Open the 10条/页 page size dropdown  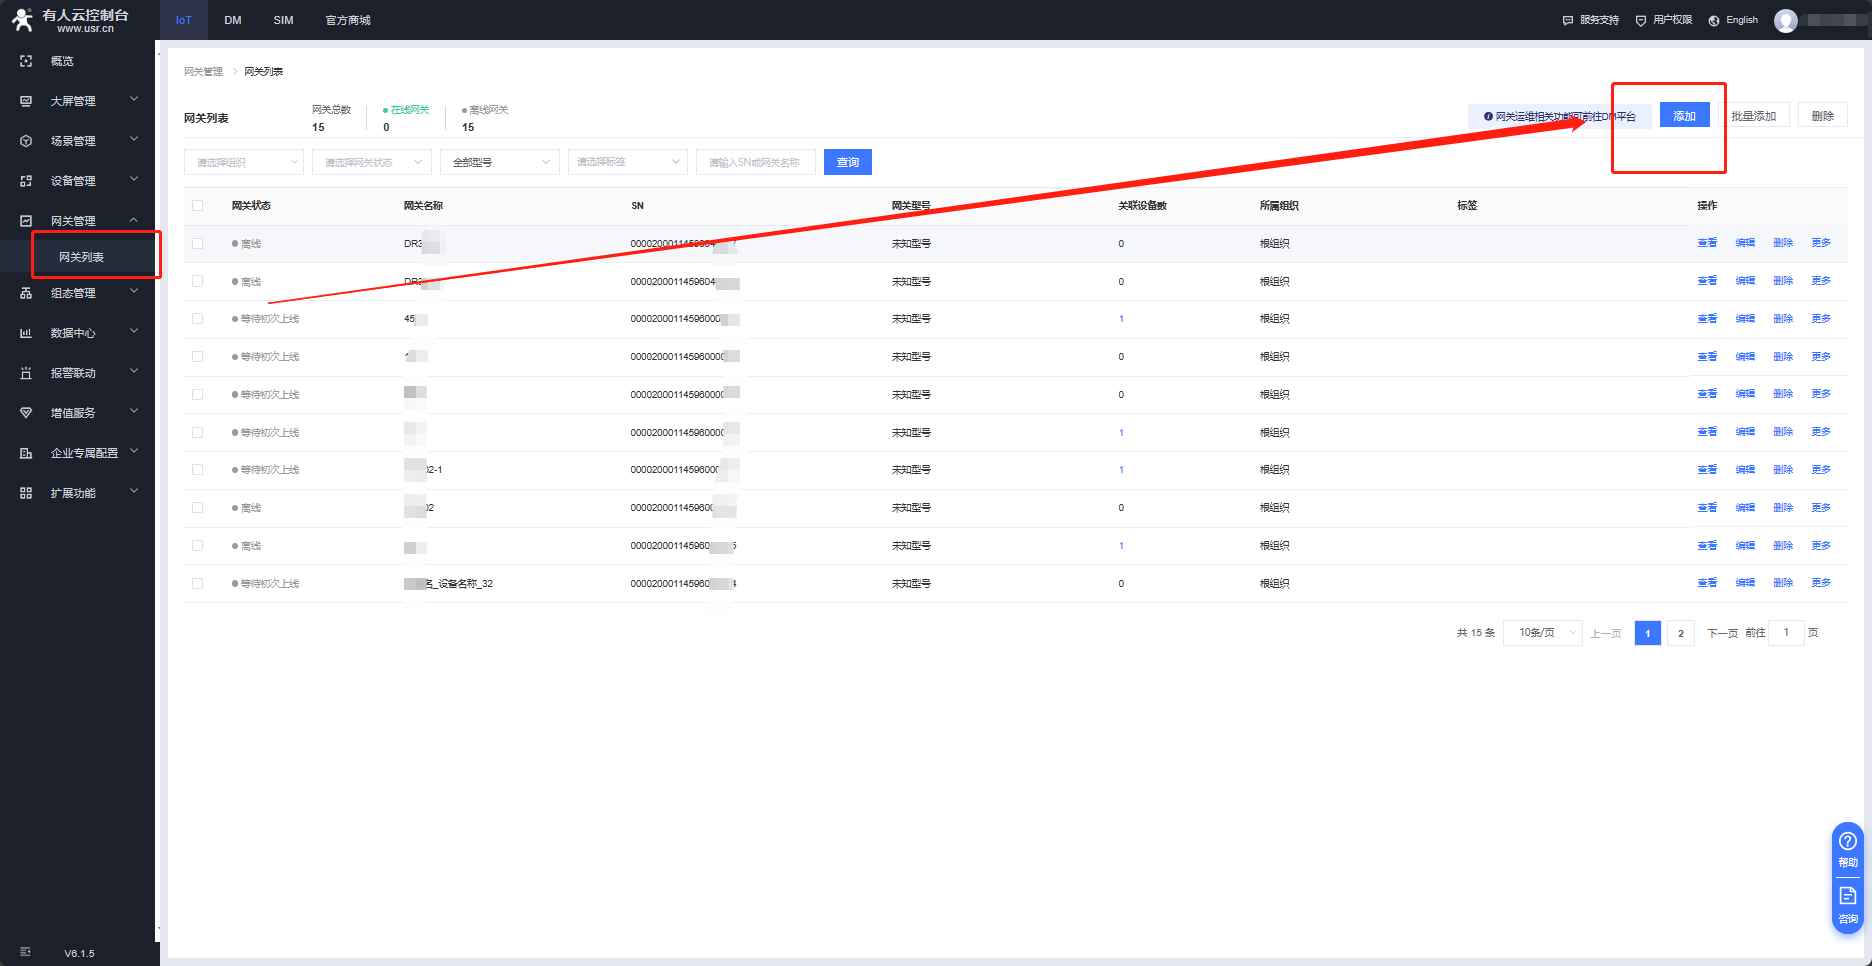(x=1542, y=633)
